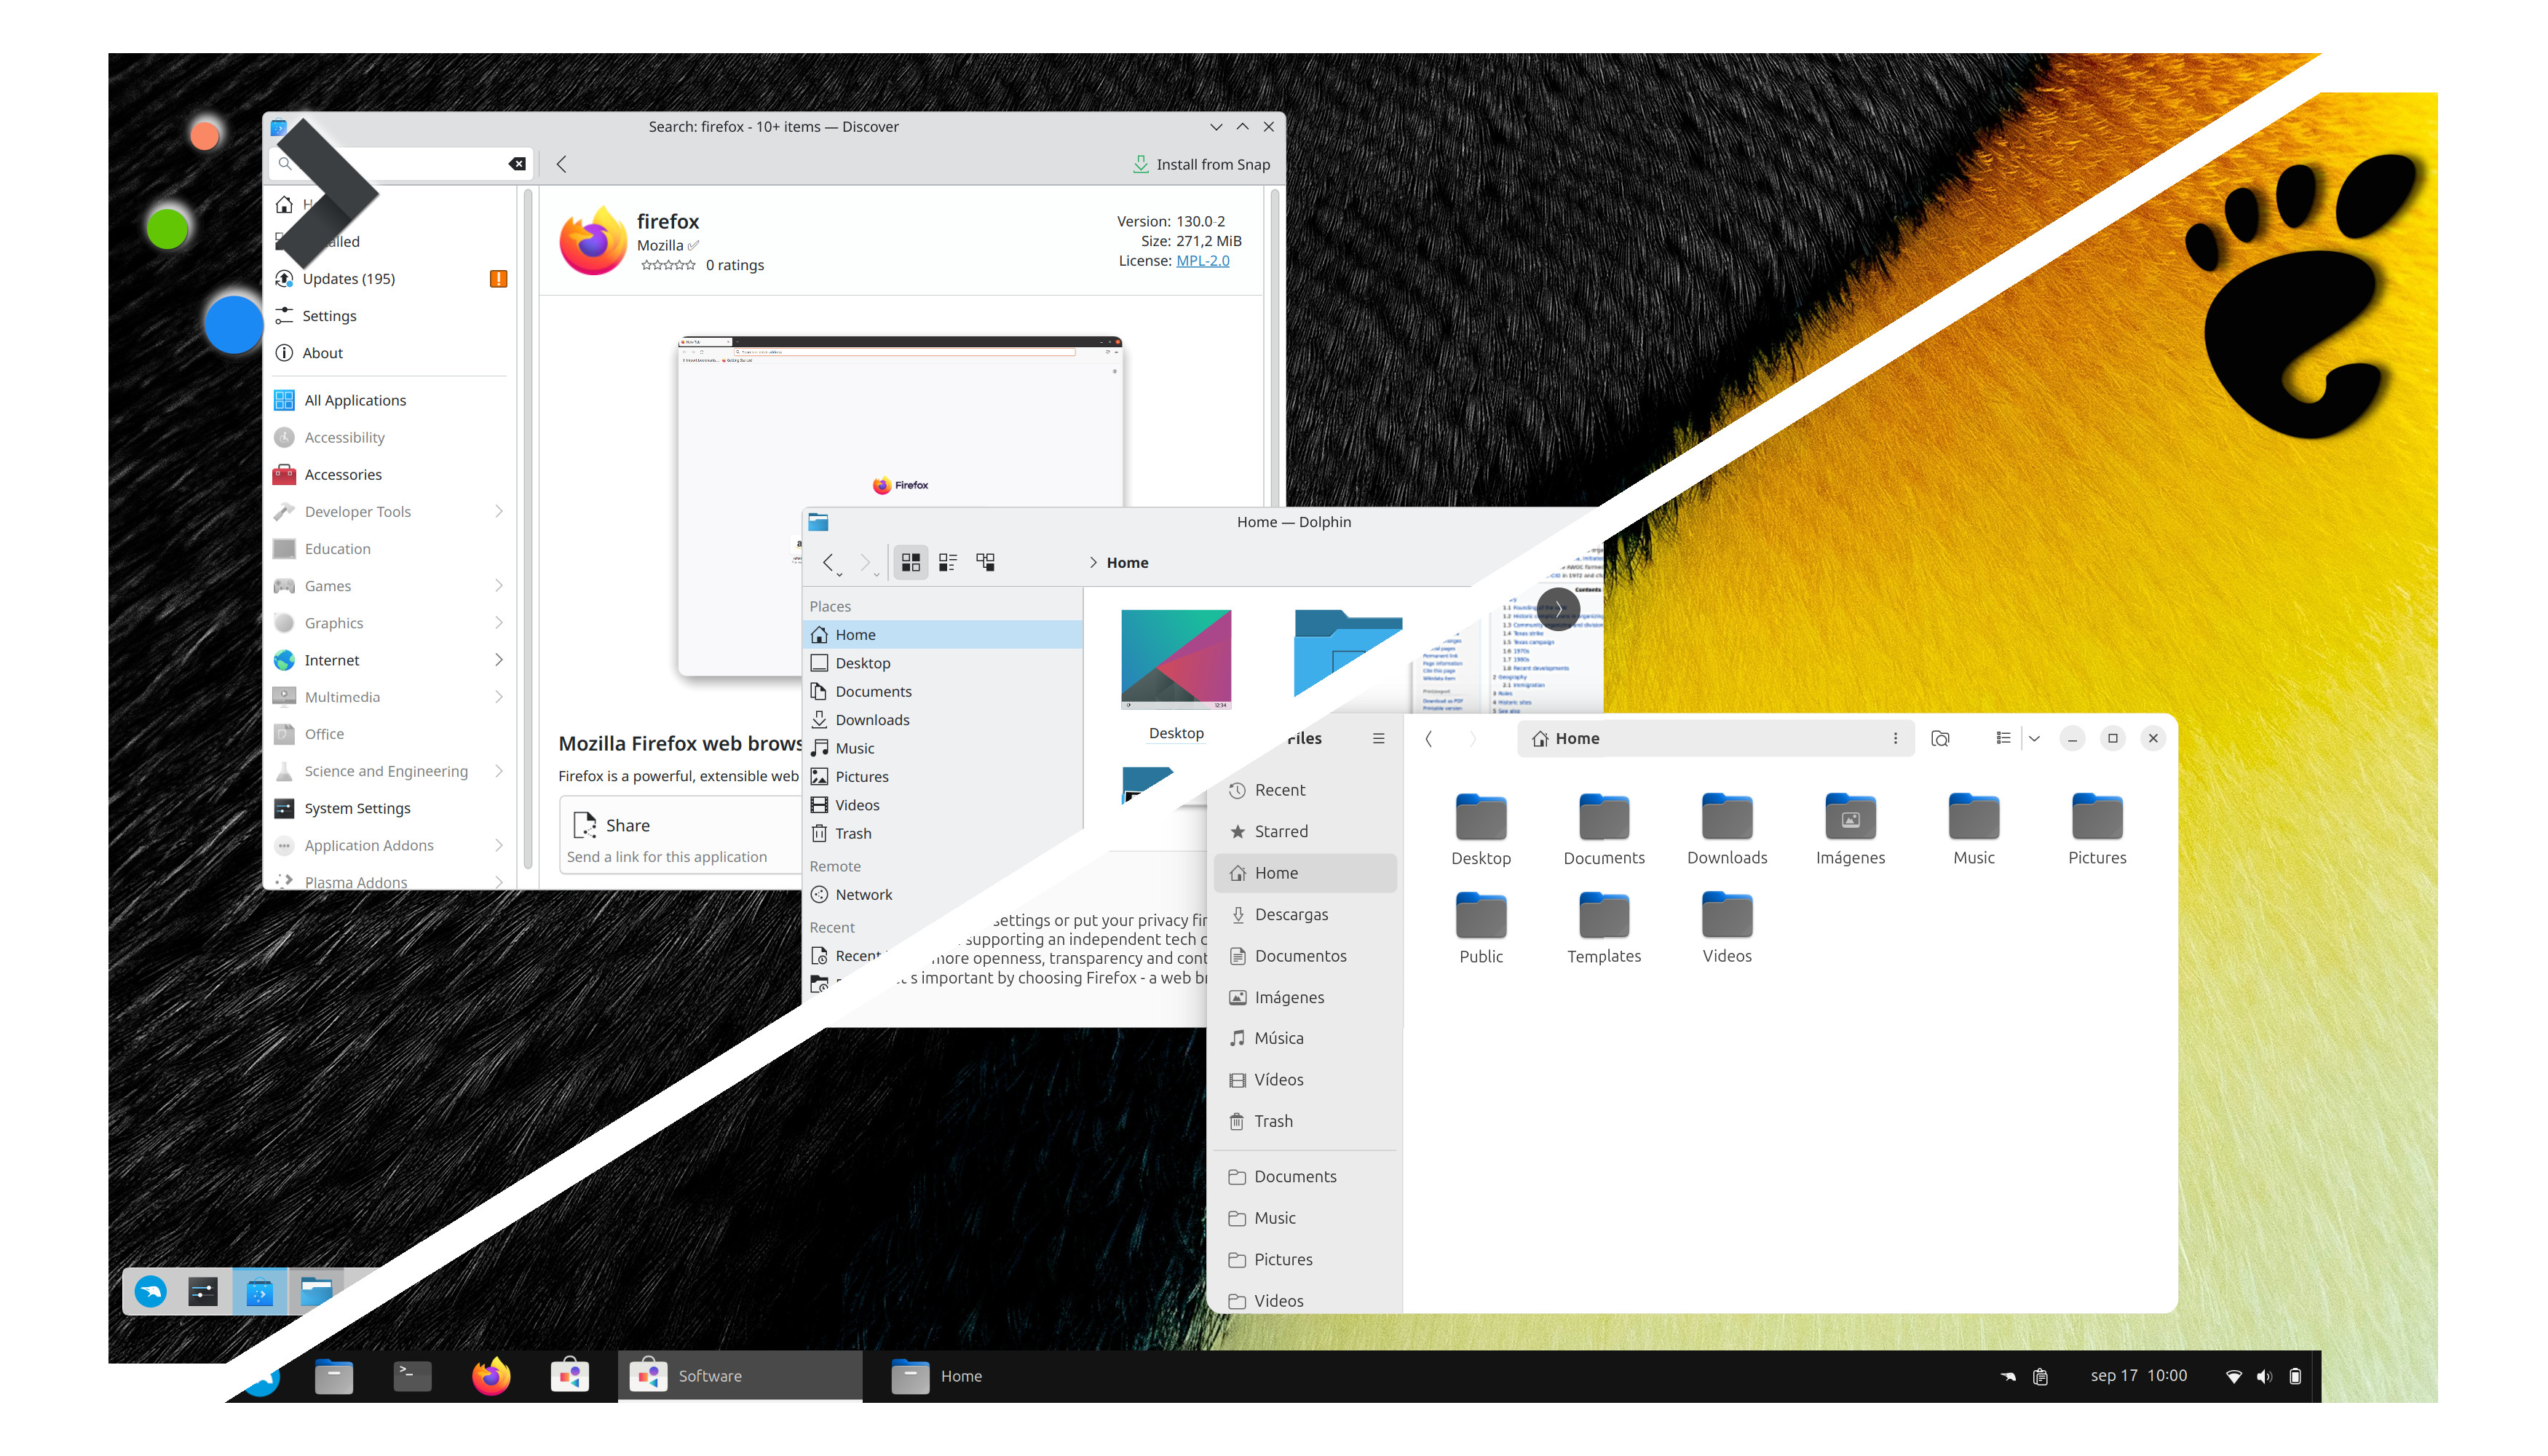Screen dimensions: 2548x1456
Task: Switch Dolphin to compact view mode
Action: (947, 562)
